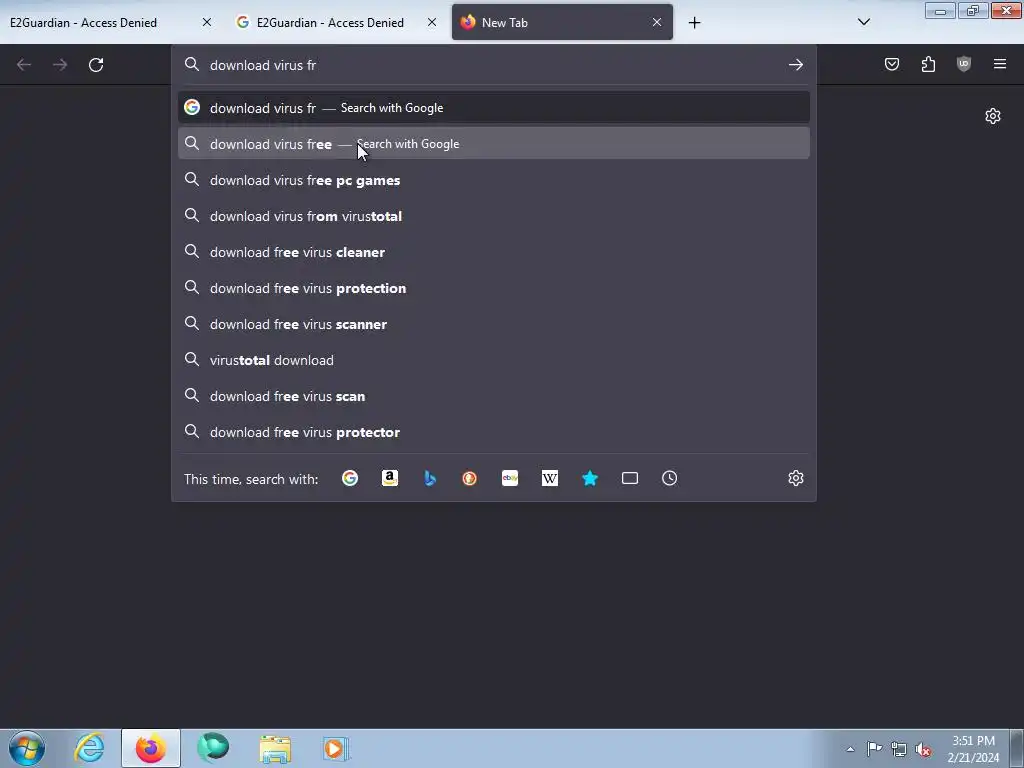Reload the page with the refresh icon
The width and height of the screenshot is (1024, 768).
click(96, 65)
